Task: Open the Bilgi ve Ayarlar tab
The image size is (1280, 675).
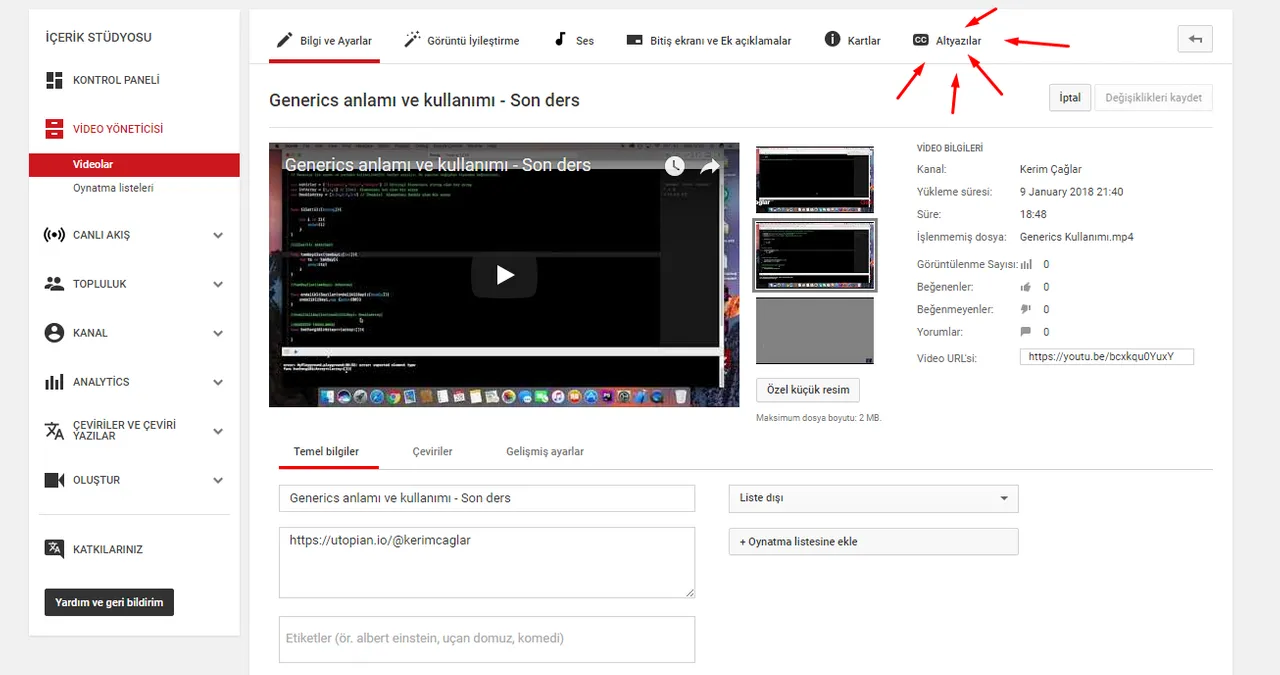Action: point(324,41)
